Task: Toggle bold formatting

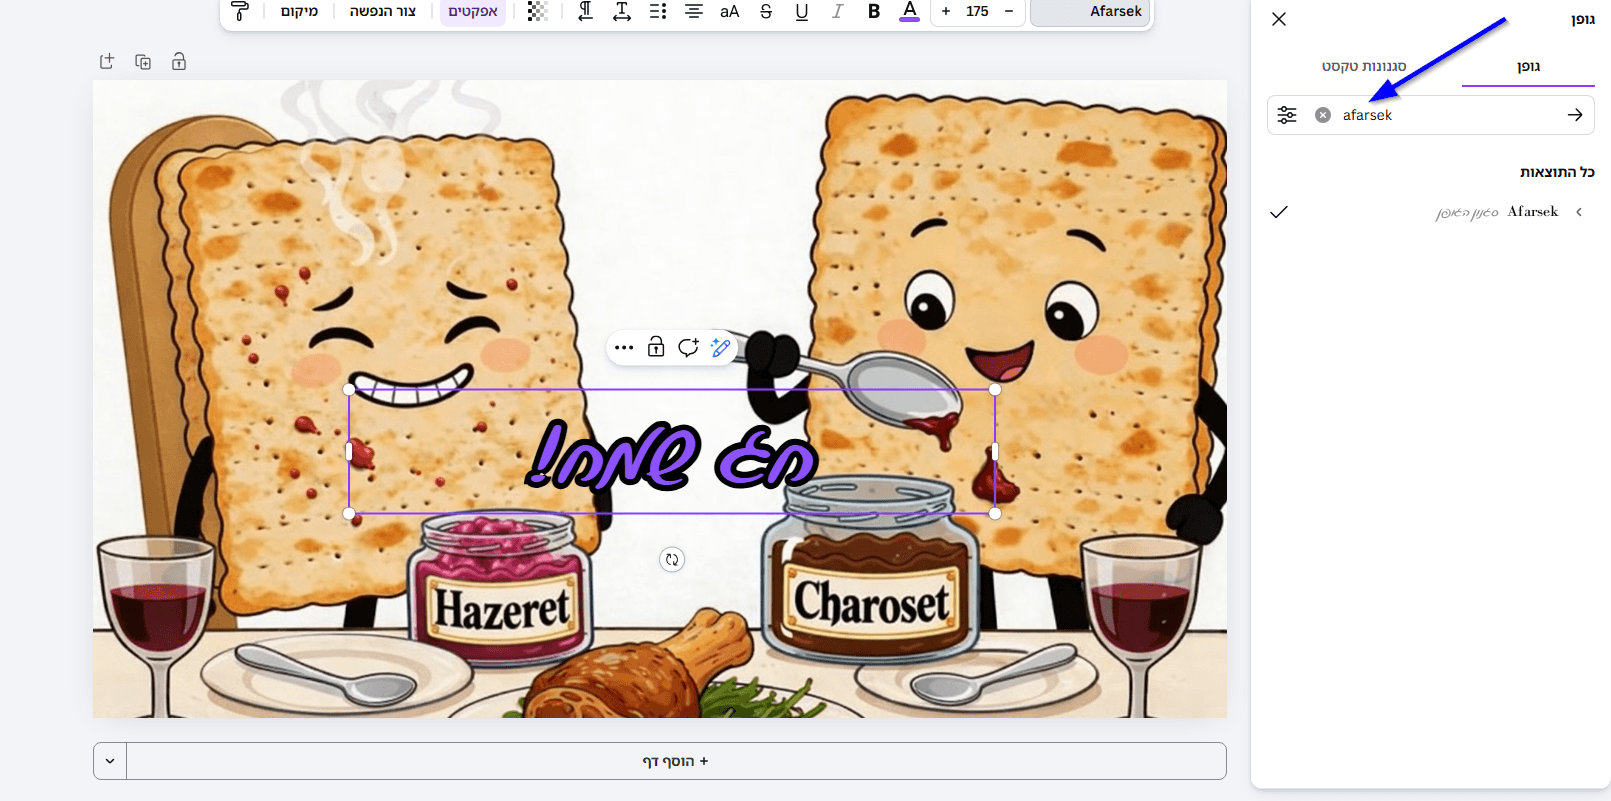Action: [873, 12]
